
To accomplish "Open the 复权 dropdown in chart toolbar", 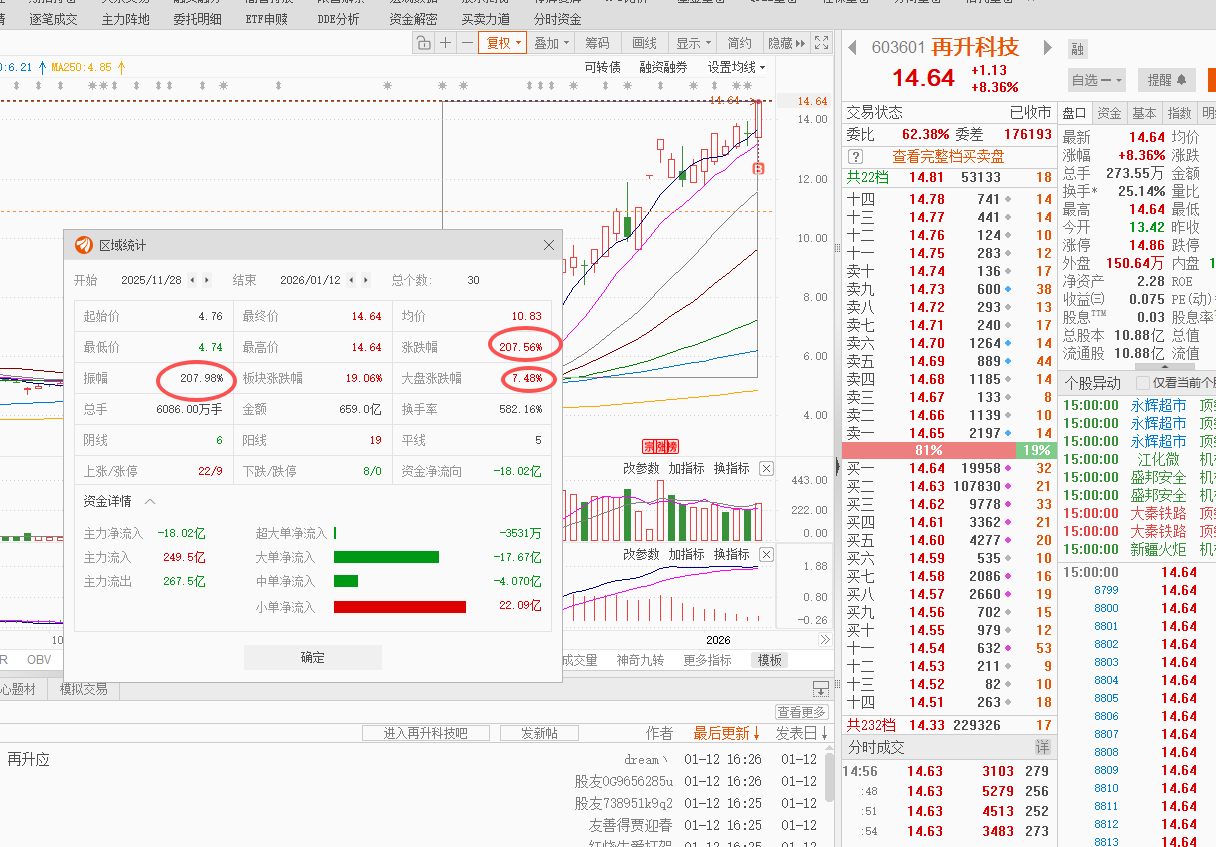I will click(x=503, y=43).
